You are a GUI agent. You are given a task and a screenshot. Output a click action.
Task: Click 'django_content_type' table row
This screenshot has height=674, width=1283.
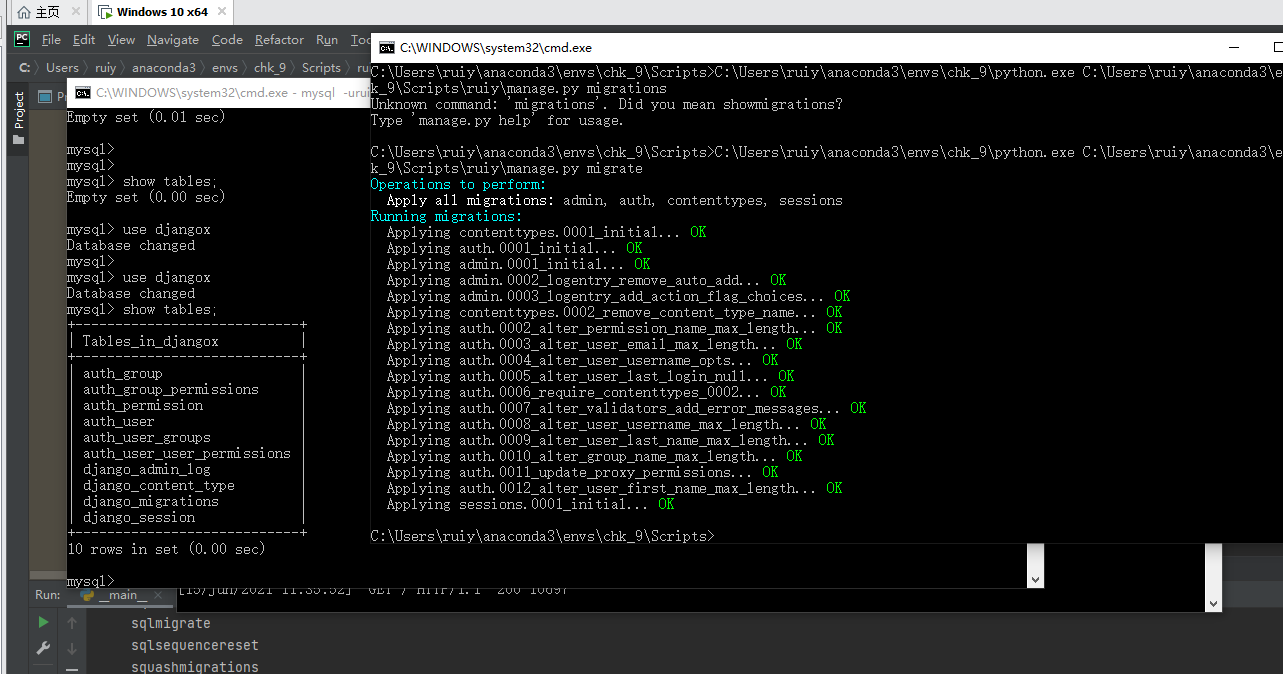tap(158, 485)
